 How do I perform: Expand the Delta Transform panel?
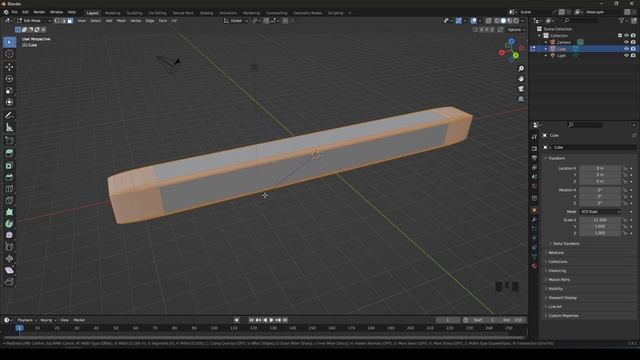[565, 244]
